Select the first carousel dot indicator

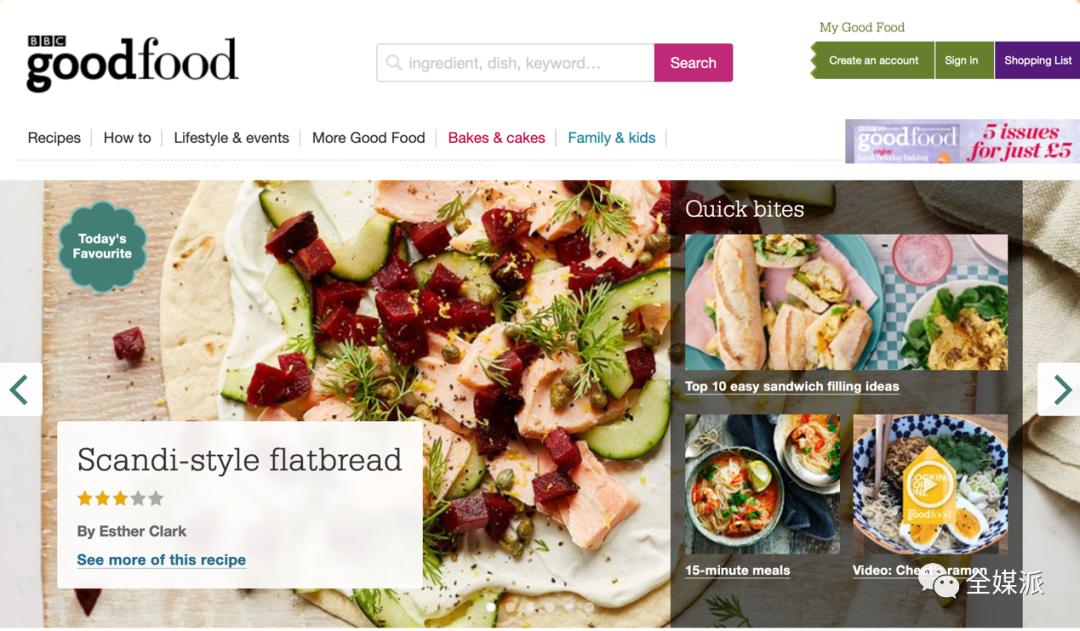[x=490, y=607]
